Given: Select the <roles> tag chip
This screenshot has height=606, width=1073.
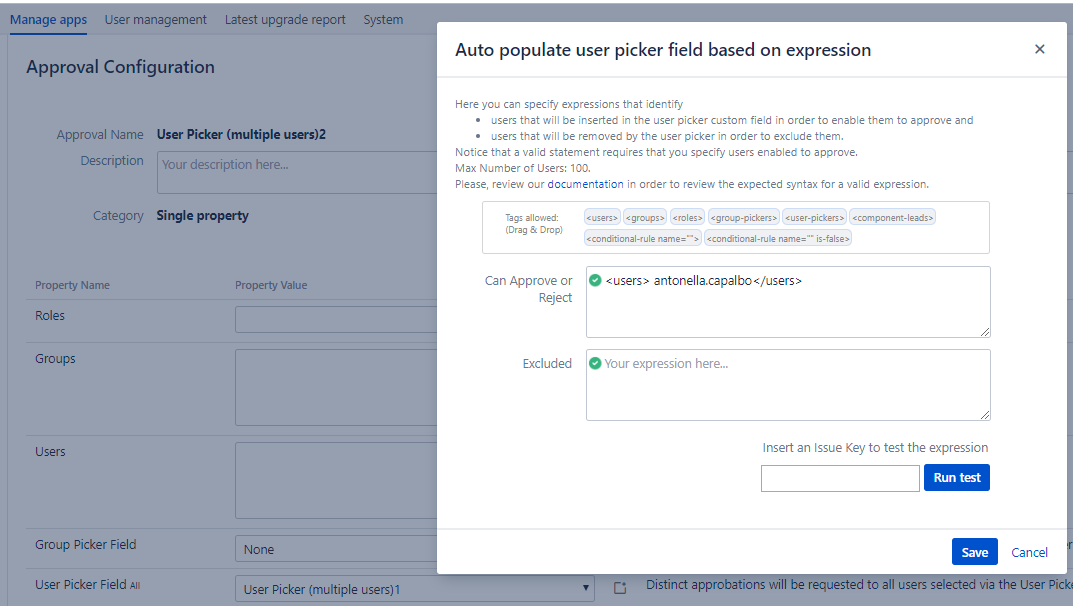Looking at the screenshot, I should (687, 217).
